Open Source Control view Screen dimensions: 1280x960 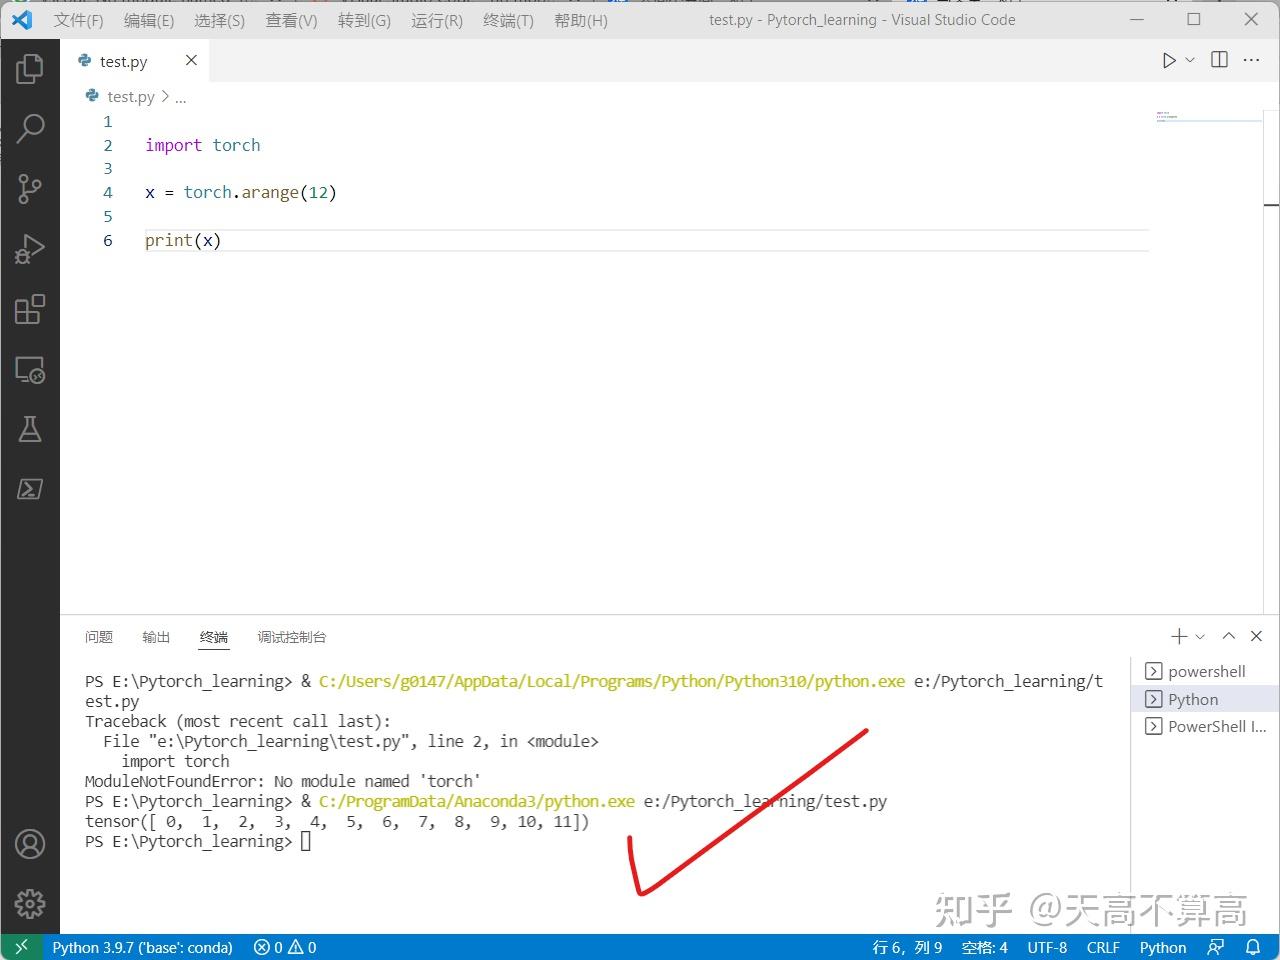pyautogui.click(x=30, y=188)
